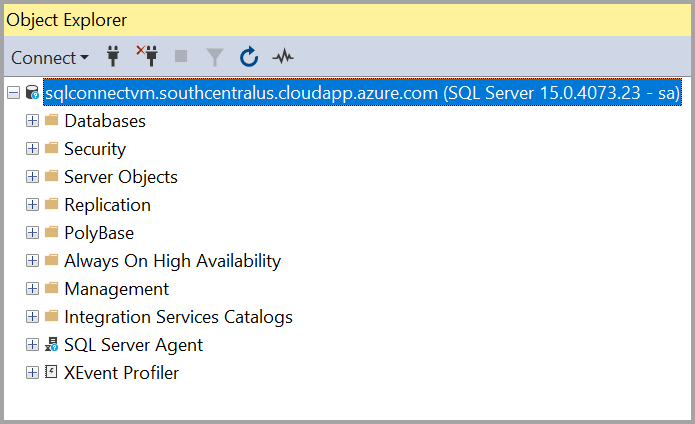Open the Activity Monitor icon
This screenshot has height=424, width=695.
point(282,57)
